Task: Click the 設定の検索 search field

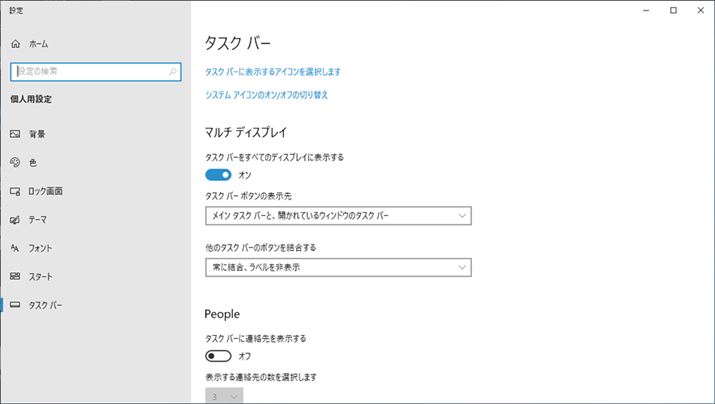Action: coord(88,72)
